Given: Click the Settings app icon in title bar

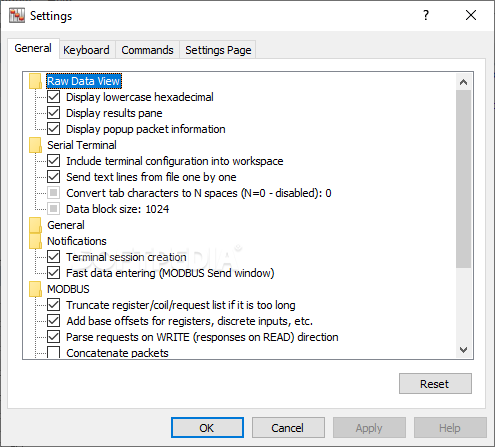Looking at the screenshot, I should (x=17, y=16).
